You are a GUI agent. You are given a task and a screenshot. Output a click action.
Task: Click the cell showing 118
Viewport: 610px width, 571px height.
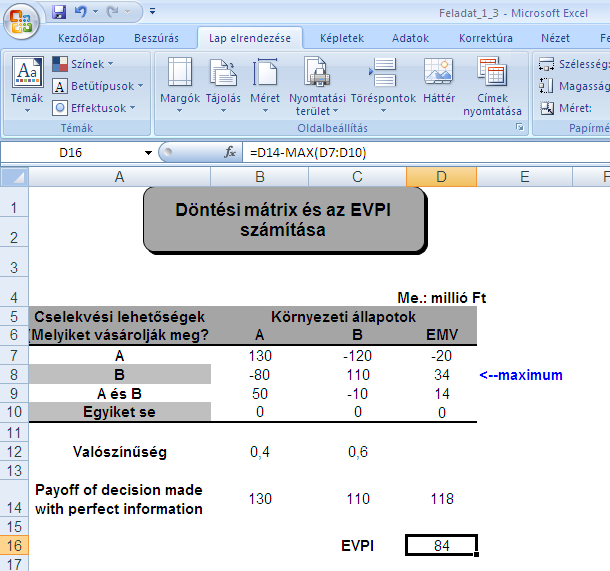[x=442, y=499]
